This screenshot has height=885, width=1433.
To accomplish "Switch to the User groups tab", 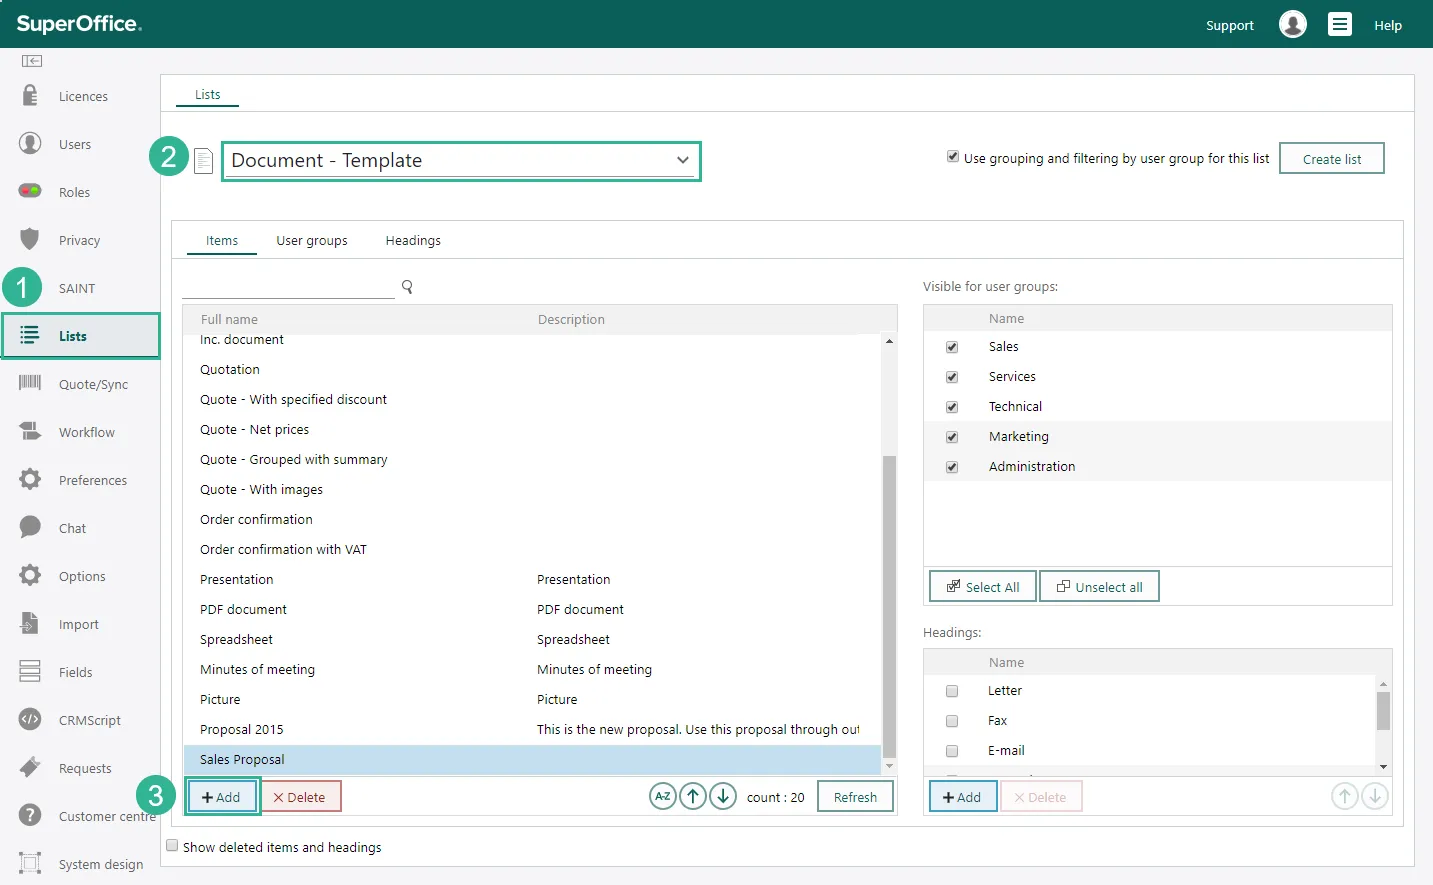I will click(312, 241).
